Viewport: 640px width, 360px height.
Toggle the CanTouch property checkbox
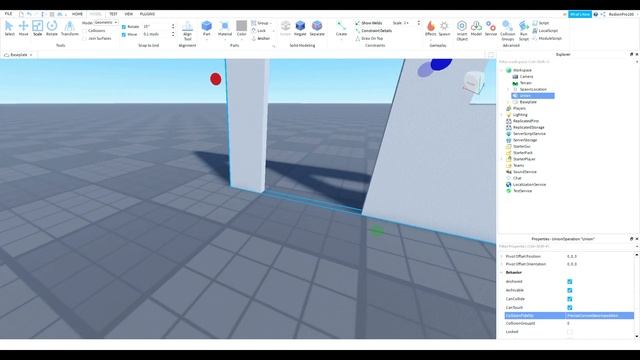click(570, 308)
